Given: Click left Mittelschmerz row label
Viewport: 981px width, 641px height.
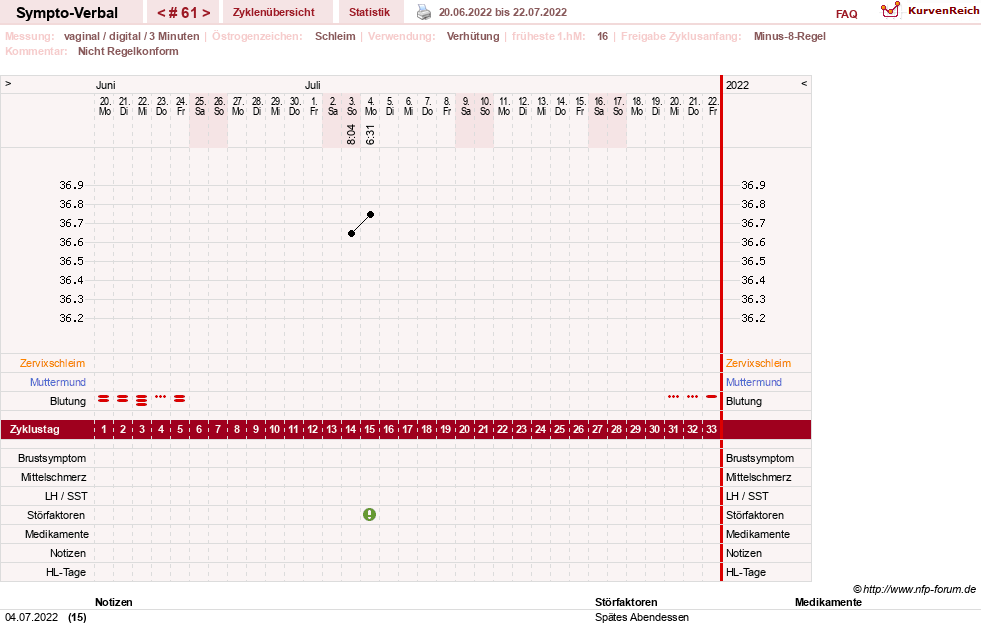Looking at the screenshot, I should pos(54,477).
